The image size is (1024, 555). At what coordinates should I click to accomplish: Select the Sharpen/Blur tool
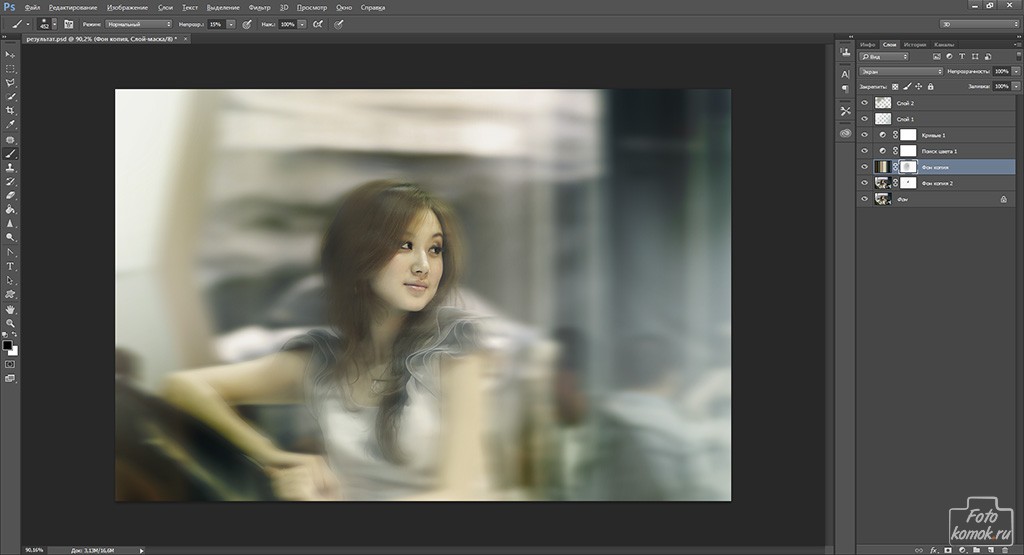(x=10, y=224)
